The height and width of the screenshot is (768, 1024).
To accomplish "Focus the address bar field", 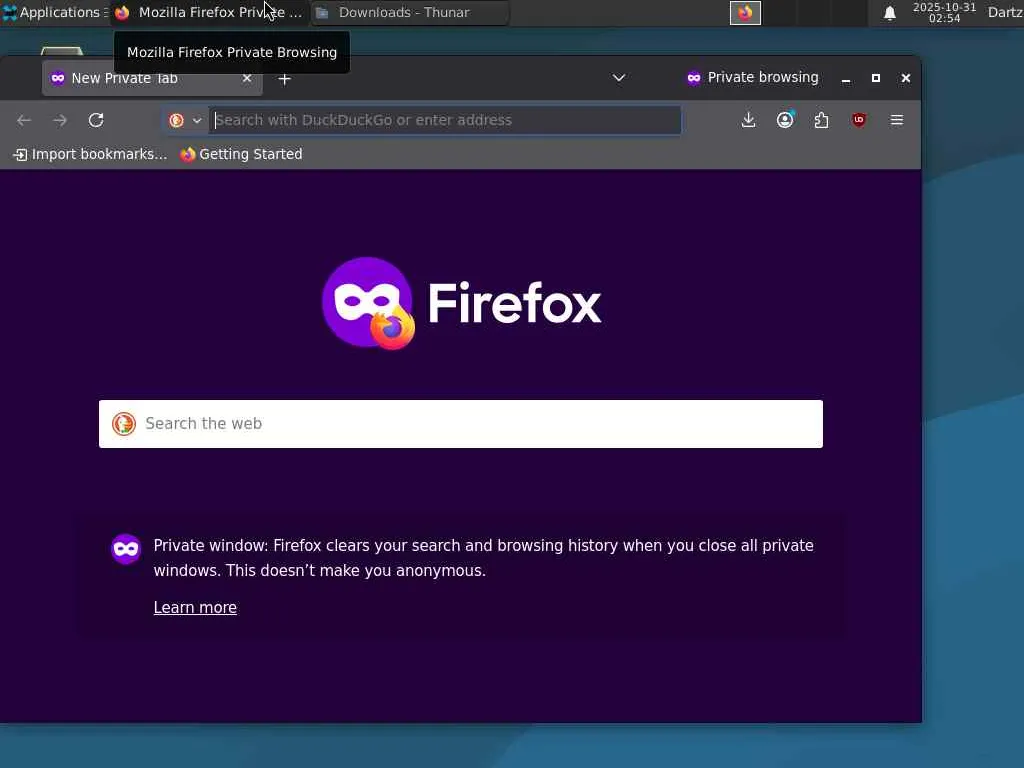I will [445, 120].
